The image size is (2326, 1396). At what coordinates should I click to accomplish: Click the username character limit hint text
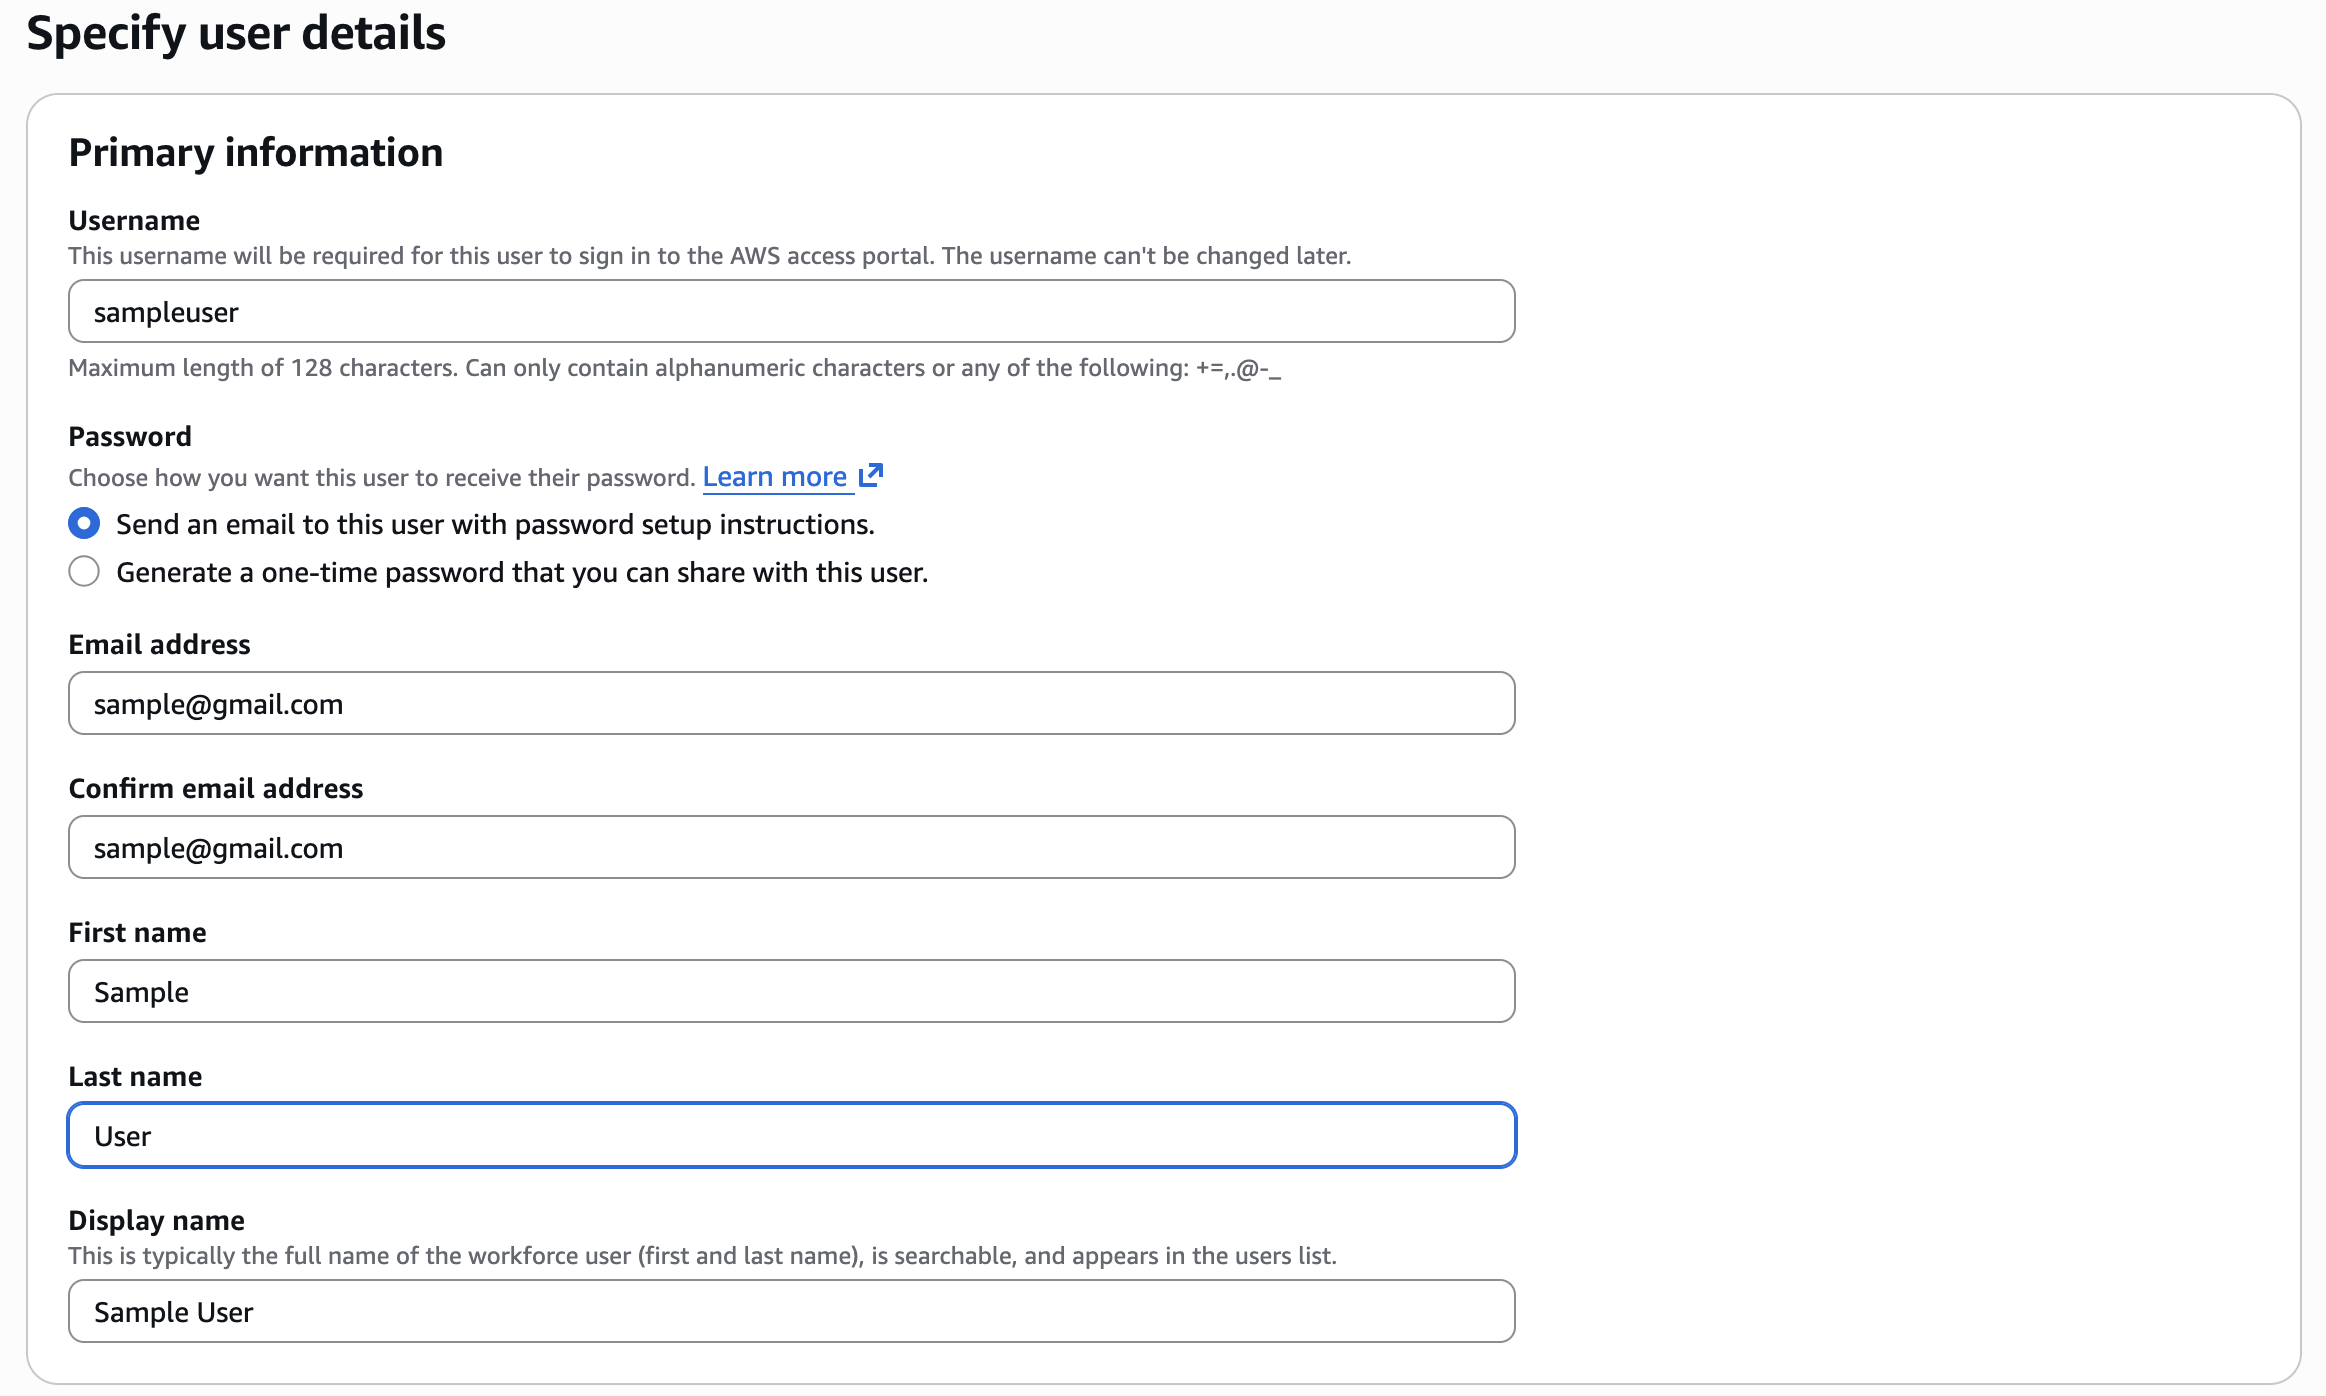click(675, 367)
